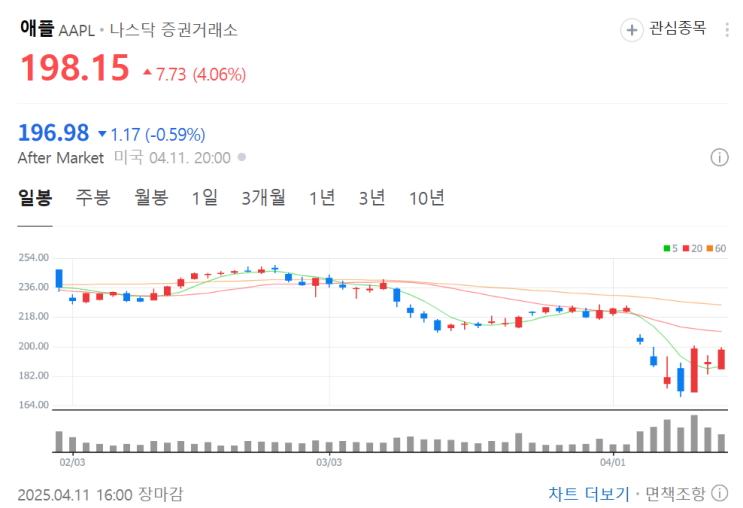The width and height of the screenshot is (743, 508).
Task: Click the 254.00 price axis label
Action: (x=34, y=258)
